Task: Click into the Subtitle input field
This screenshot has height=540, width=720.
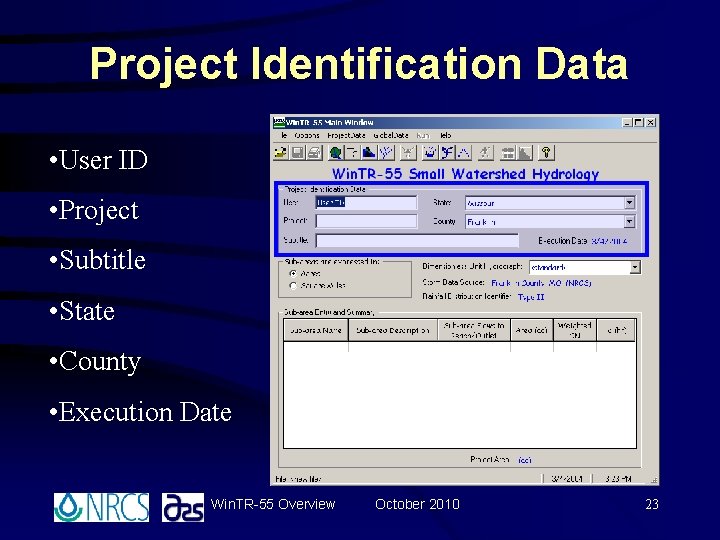Action: coord(417,240)
